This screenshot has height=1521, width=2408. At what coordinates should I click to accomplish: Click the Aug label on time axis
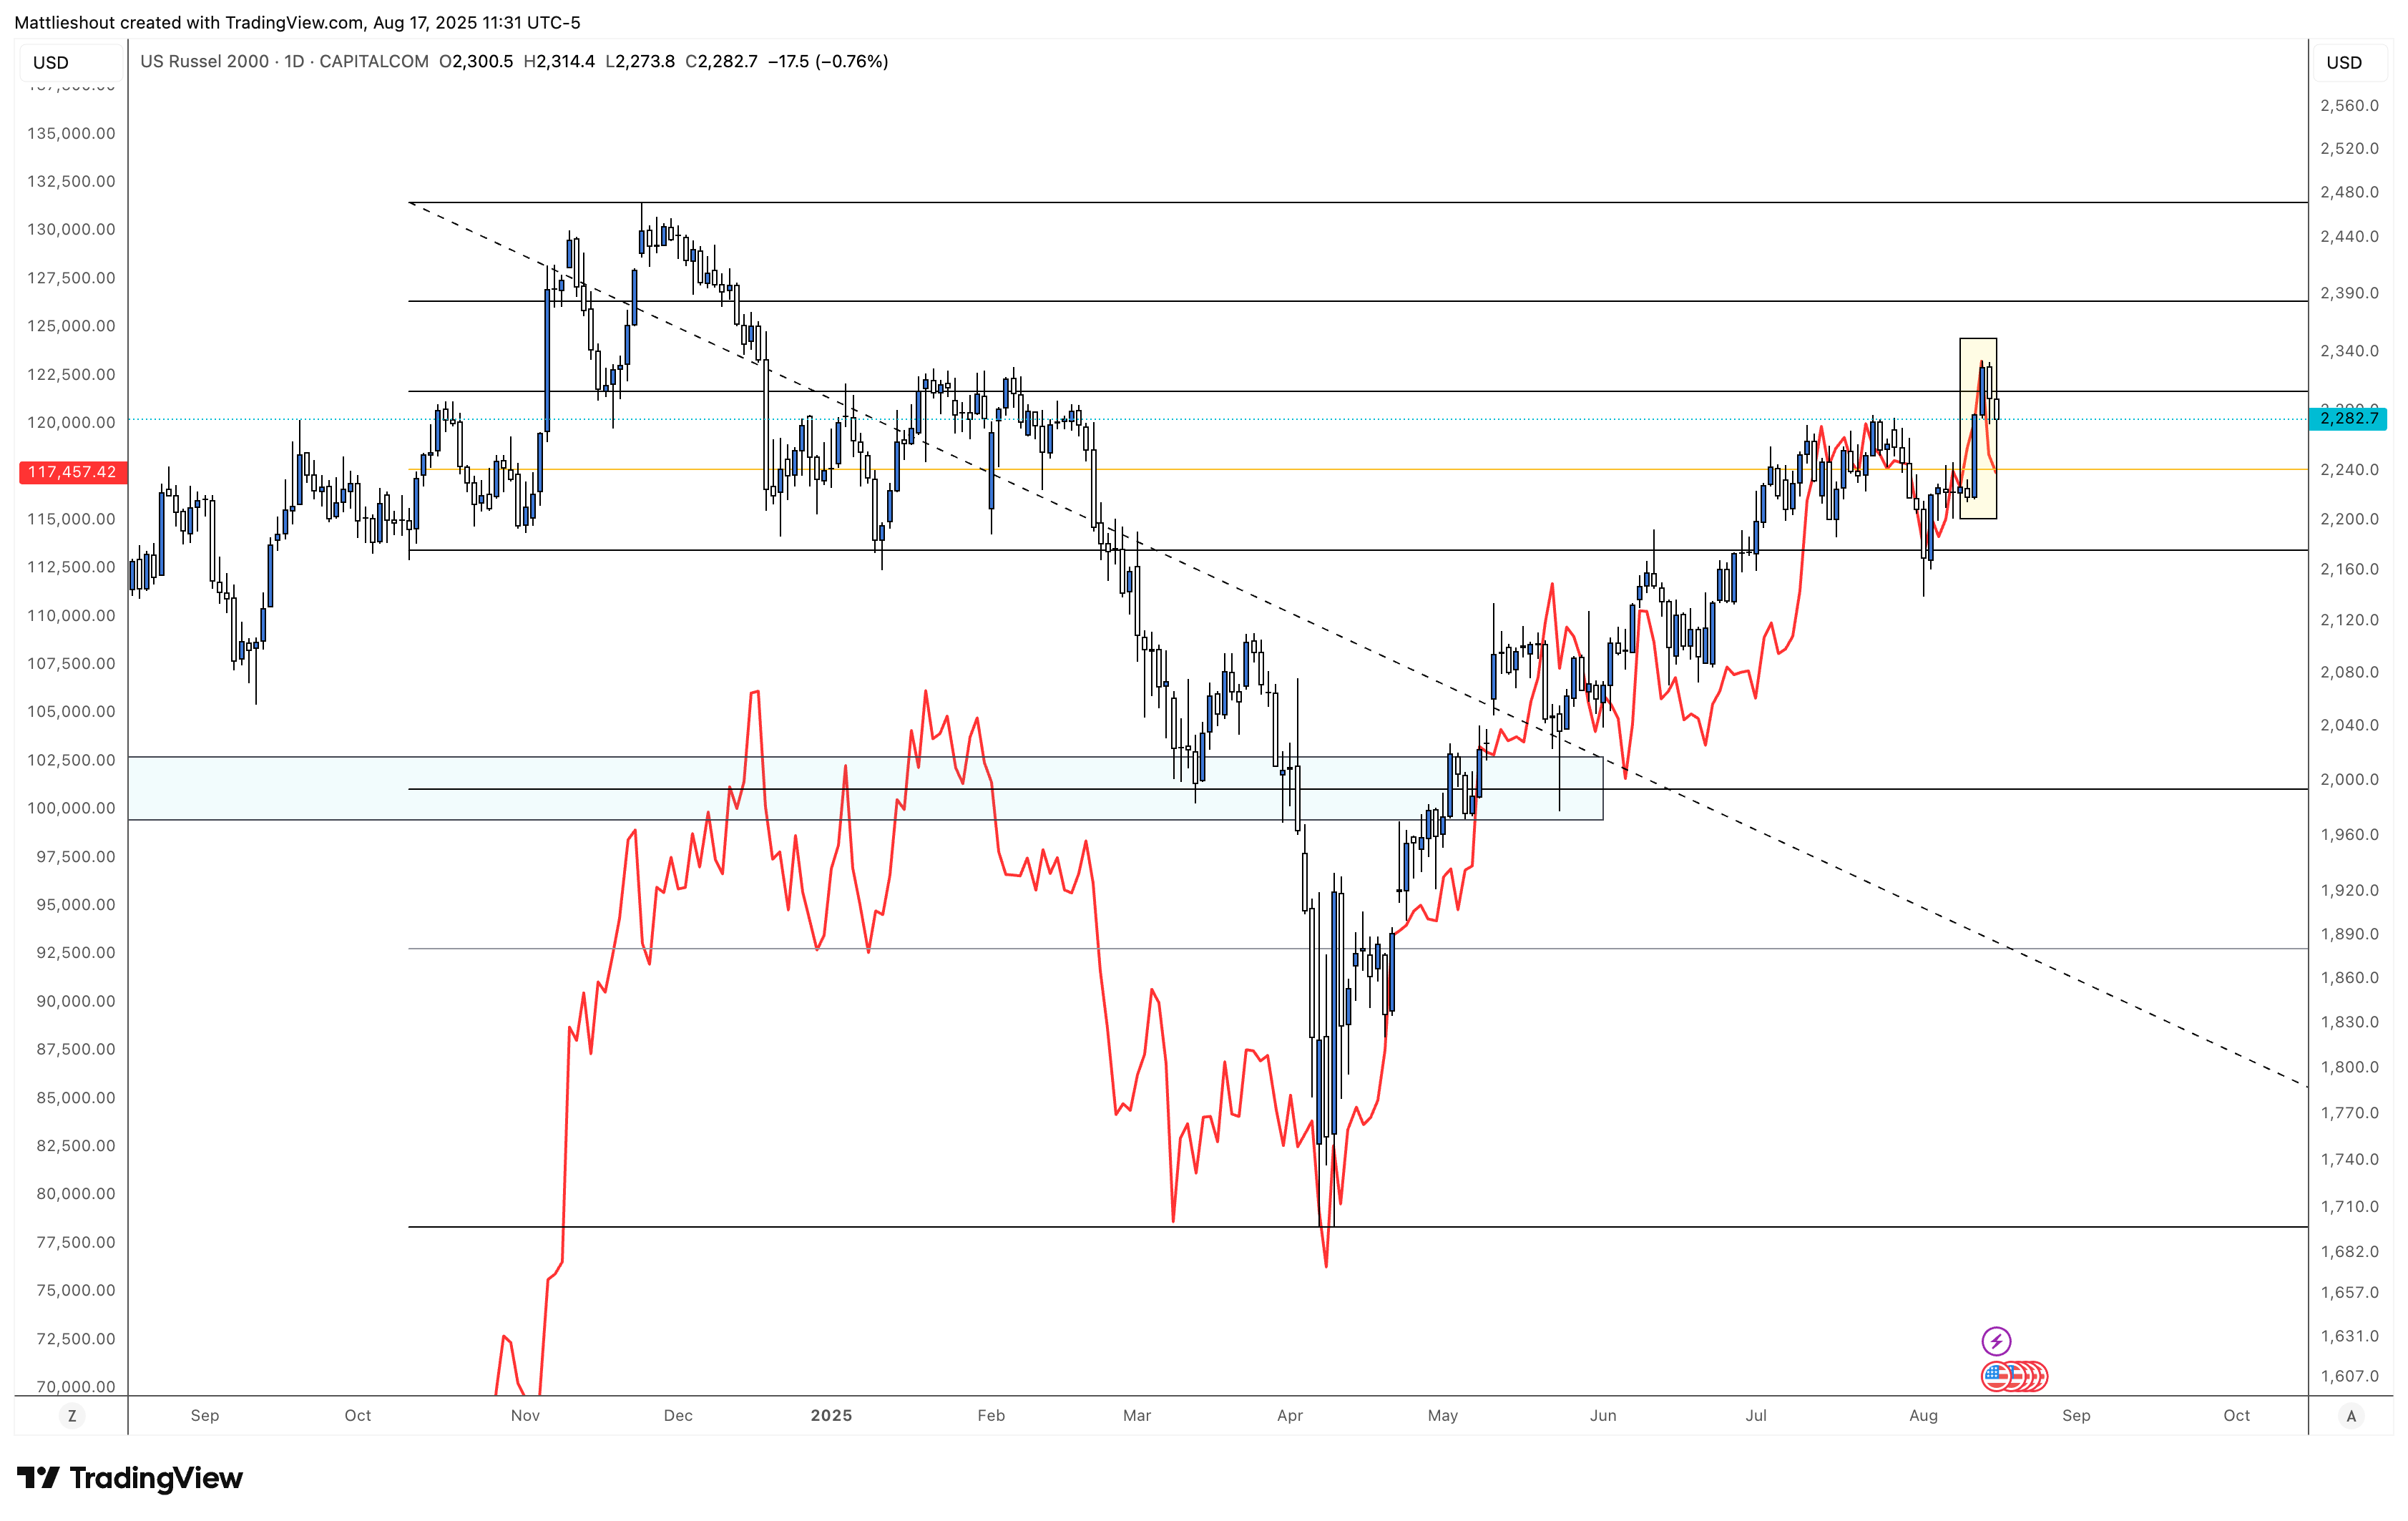tap(1923, 1415)
